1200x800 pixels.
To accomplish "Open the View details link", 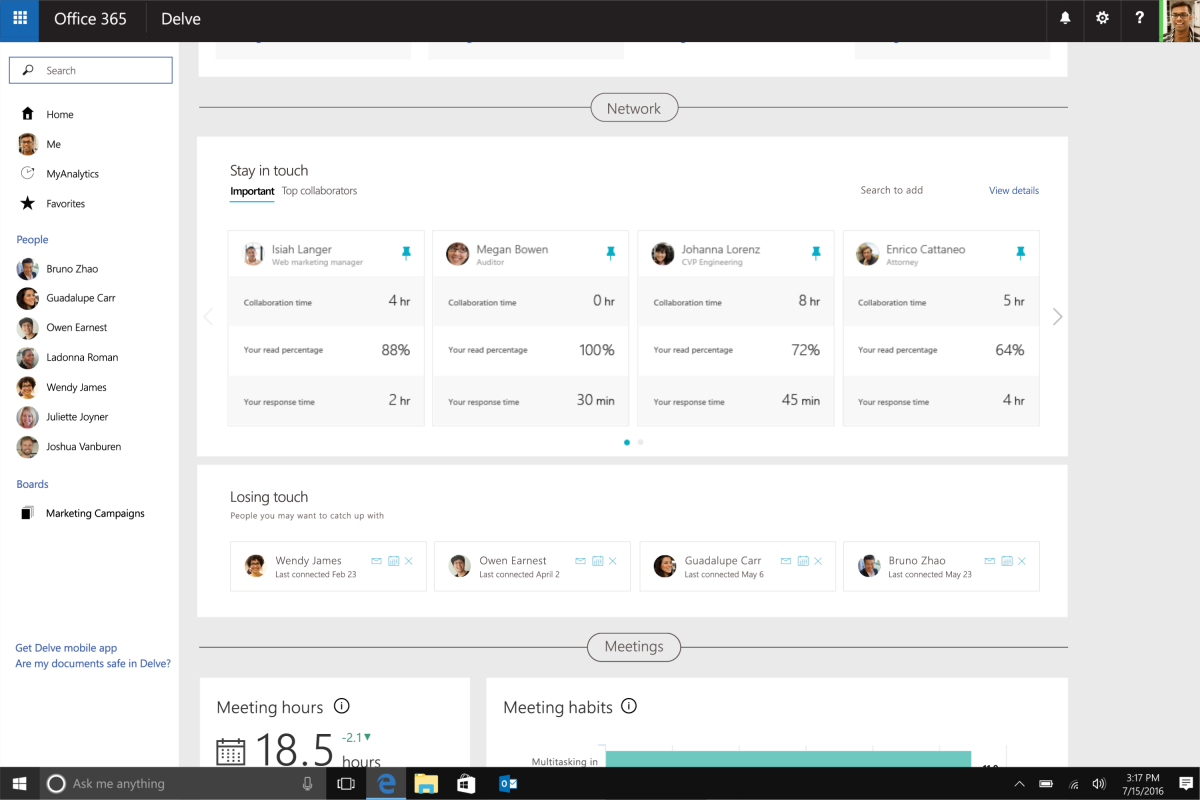I will (1013, 190).
